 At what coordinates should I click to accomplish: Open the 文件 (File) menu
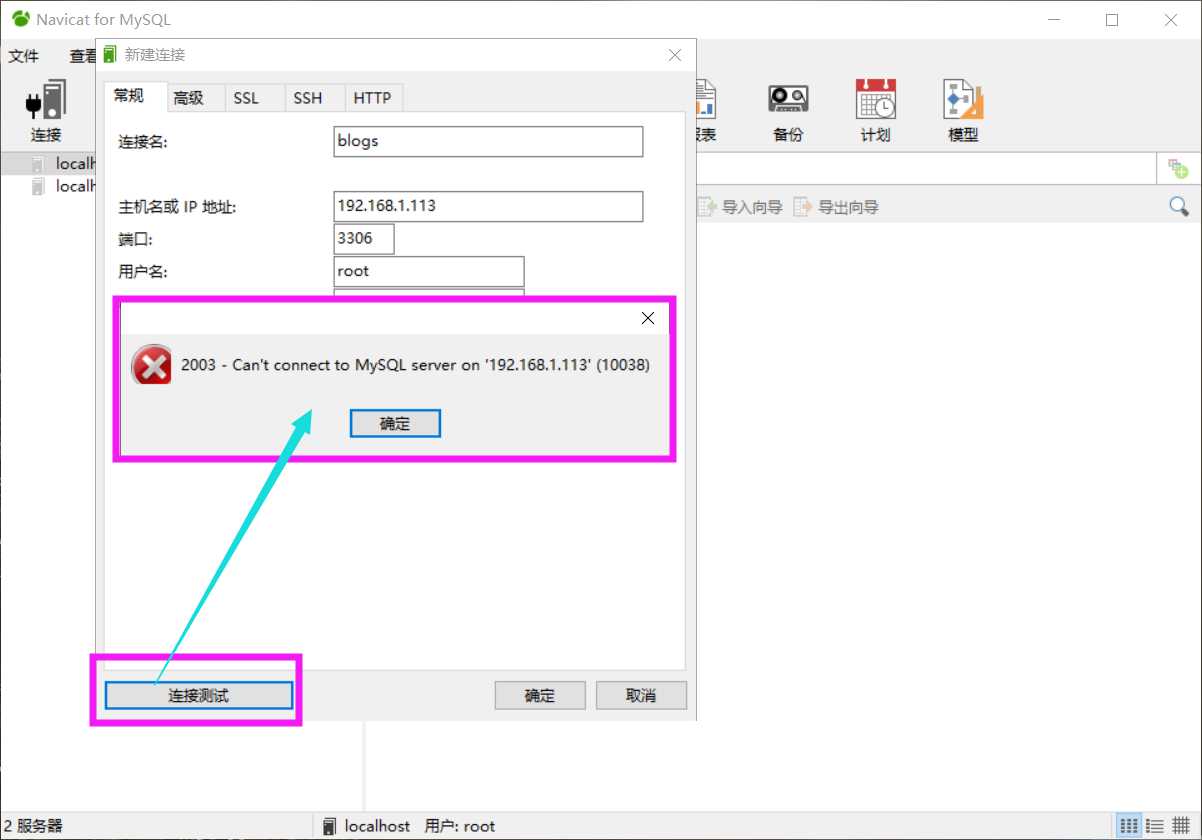24,56
